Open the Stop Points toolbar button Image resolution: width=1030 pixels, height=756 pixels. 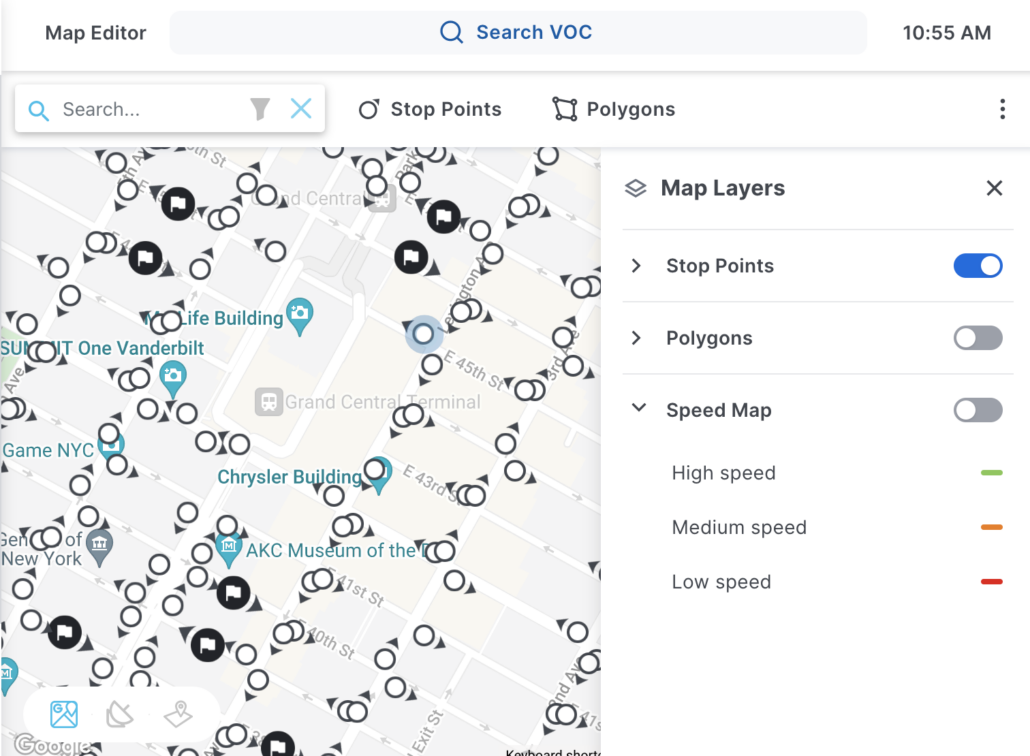point(430,109)
